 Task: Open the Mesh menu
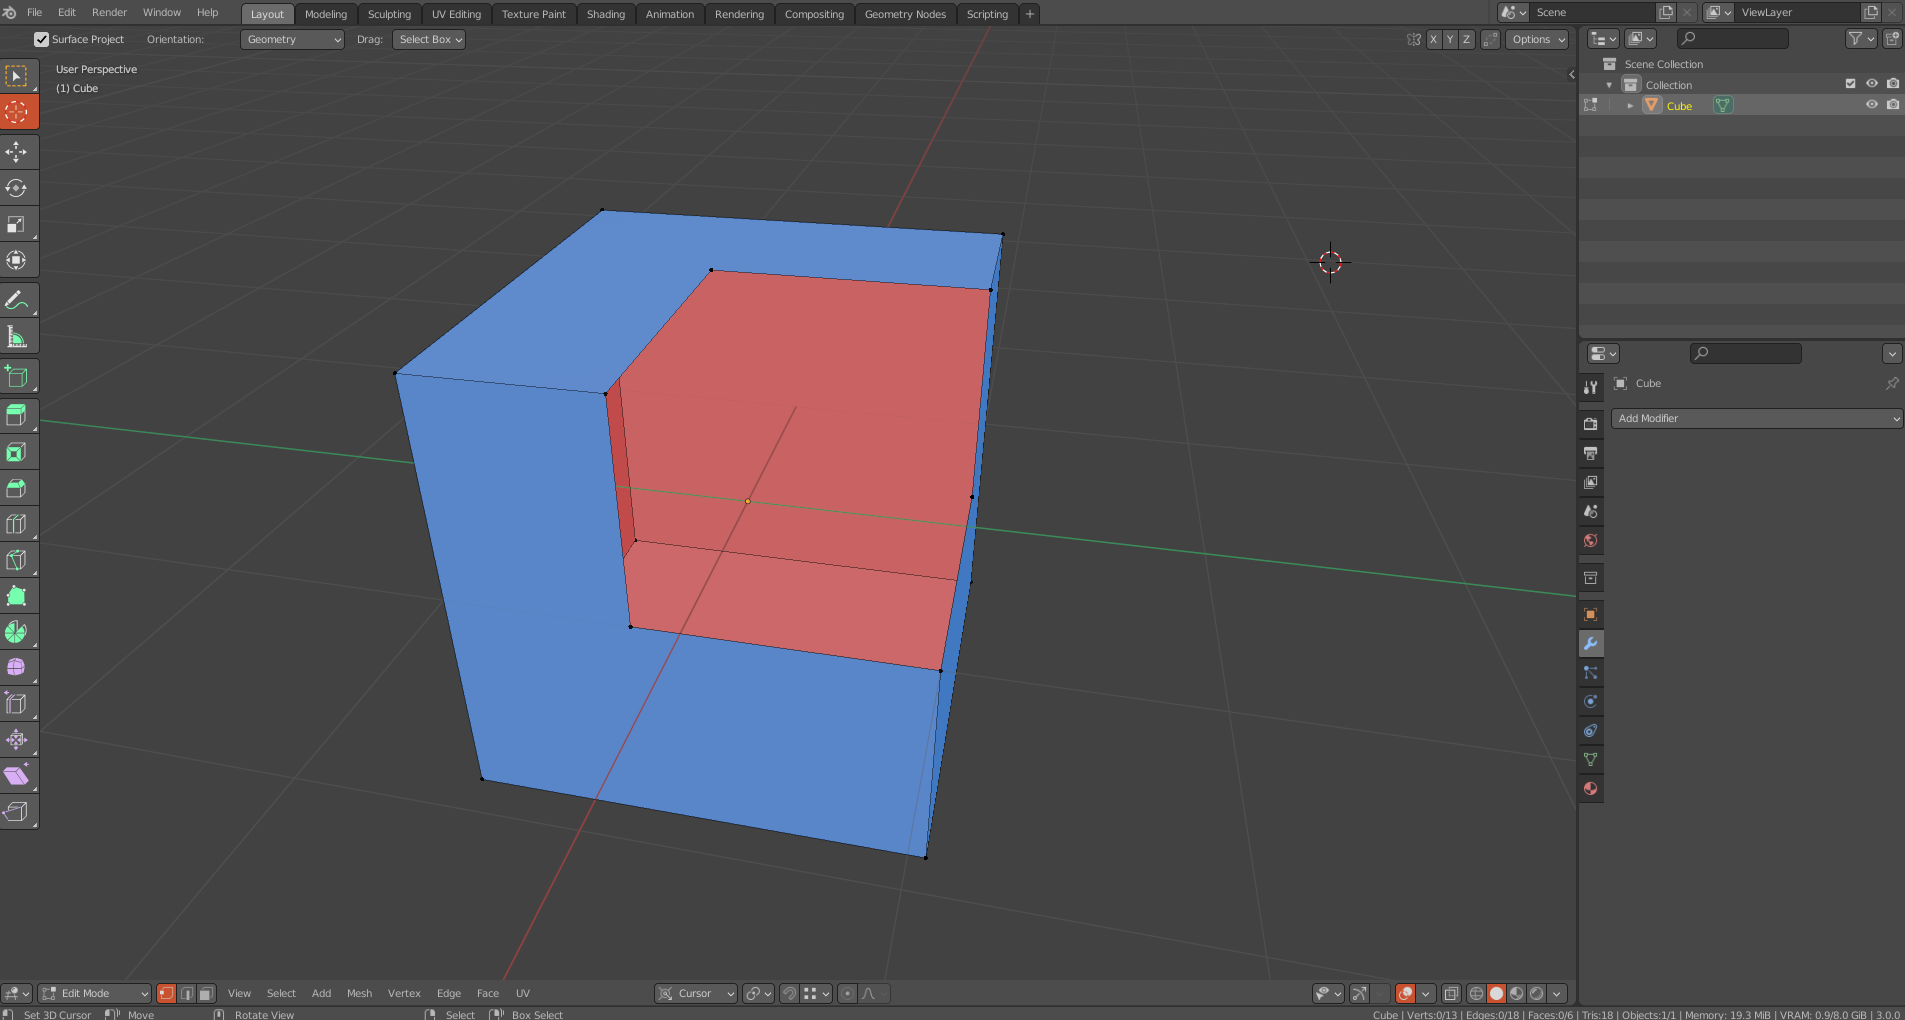coord(359,993)
